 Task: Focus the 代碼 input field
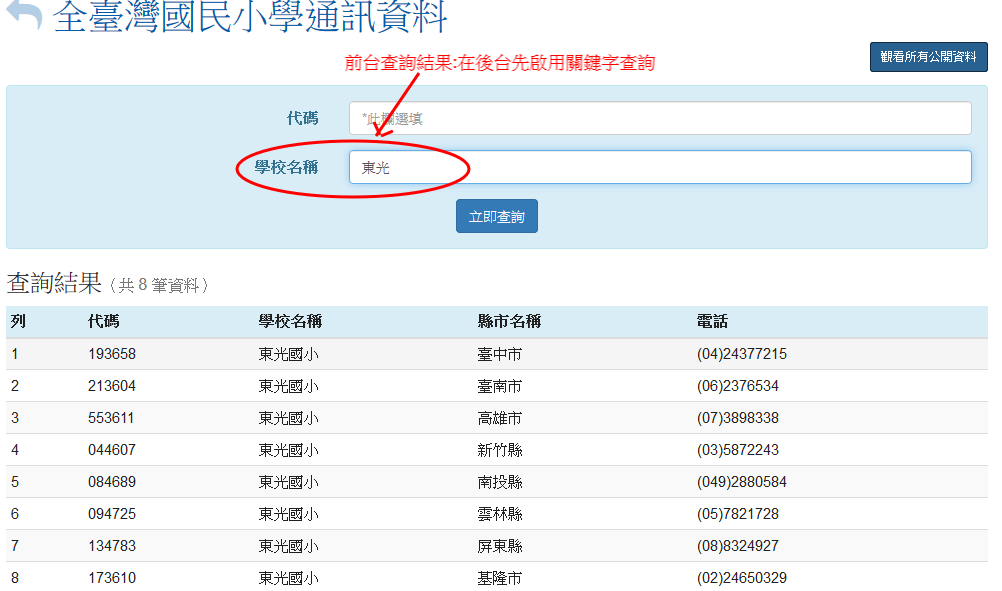coord(660,118)
